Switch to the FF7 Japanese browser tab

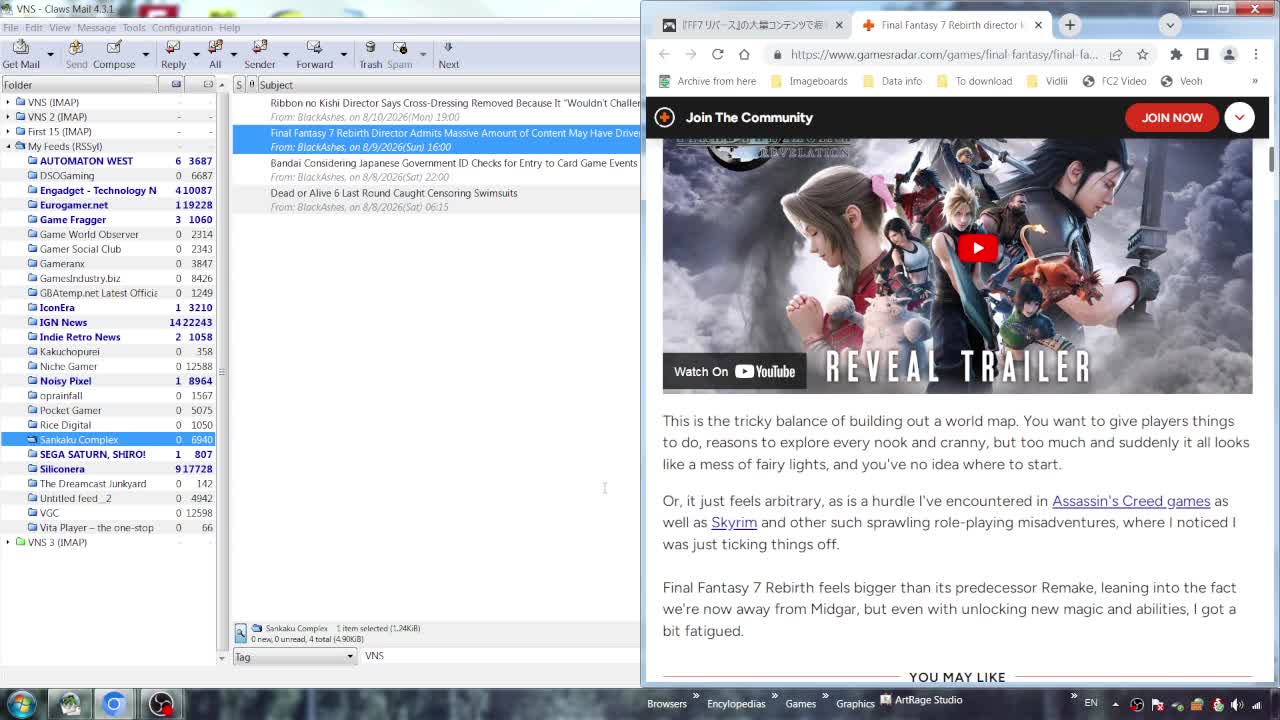click(753, 25)
